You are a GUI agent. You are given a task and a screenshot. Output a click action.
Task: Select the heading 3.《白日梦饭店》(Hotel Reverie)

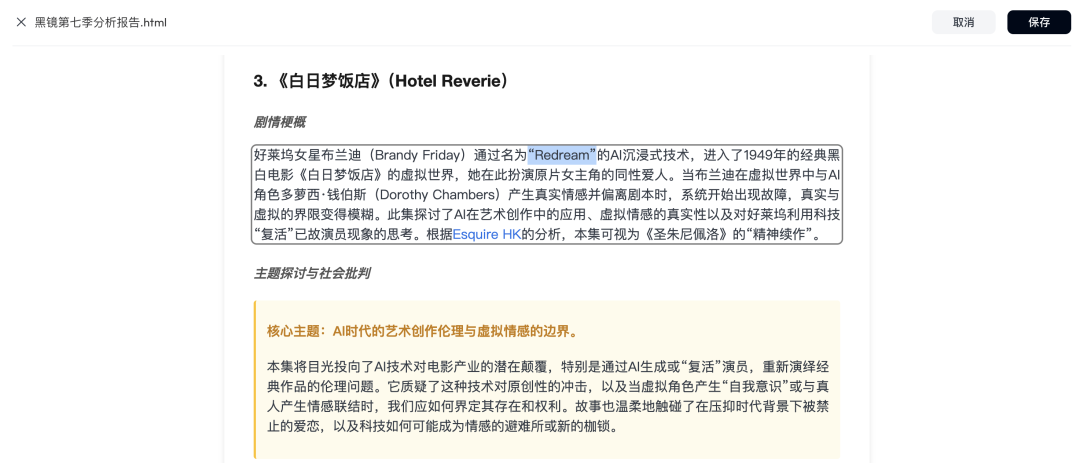coord(383,81)
